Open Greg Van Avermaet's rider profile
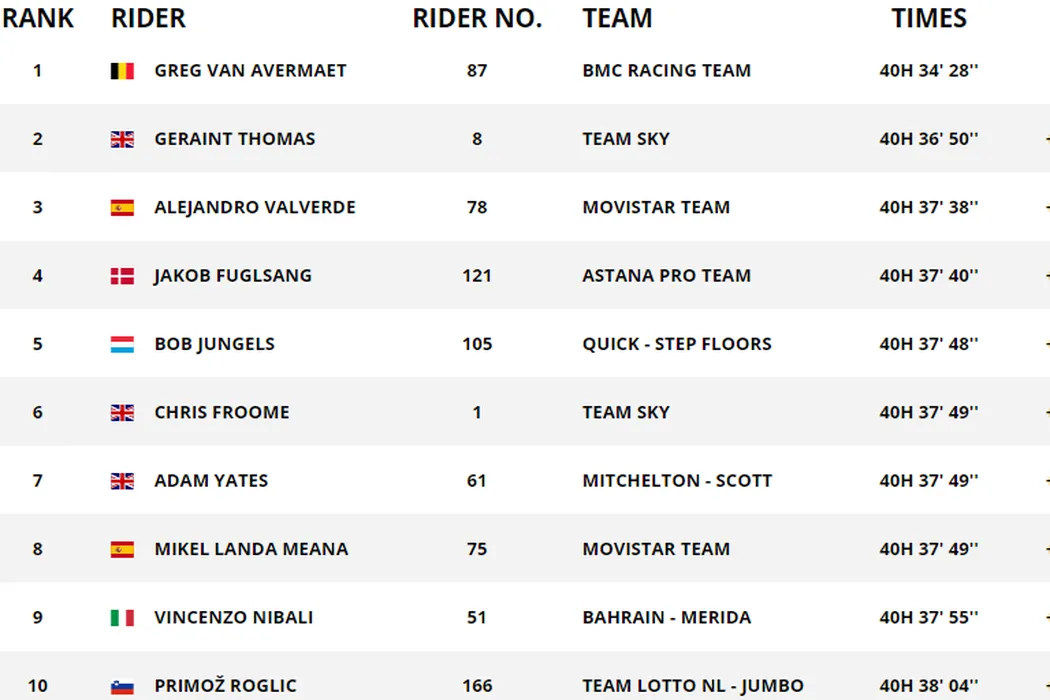This screenshot has width=1050, height=700. [x=250, y=71]
